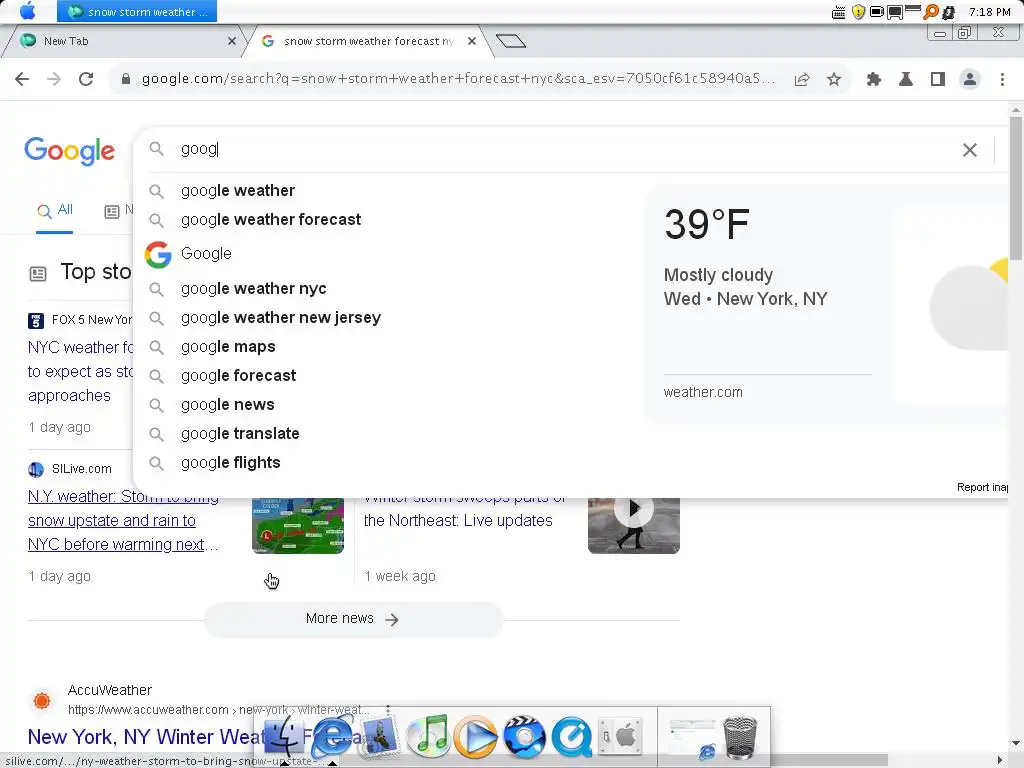Click into the Google search field

568,149
